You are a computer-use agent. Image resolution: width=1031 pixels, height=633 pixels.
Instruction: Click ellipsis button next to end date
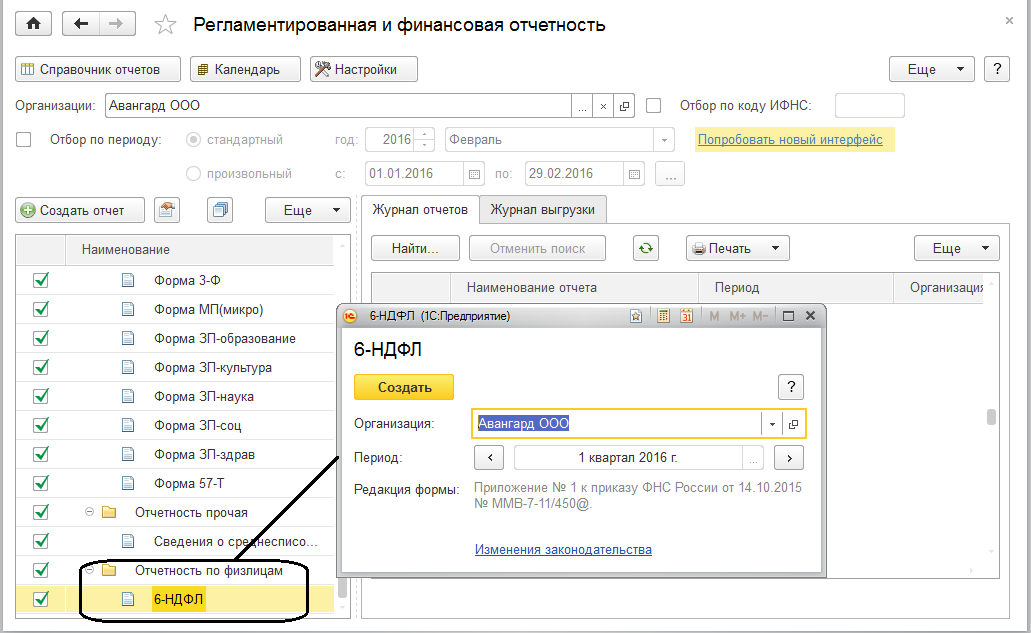point(670,174)
